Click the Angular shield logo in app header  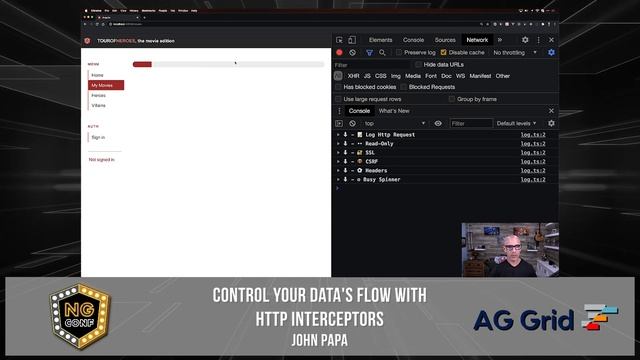[x=87, y=40]
